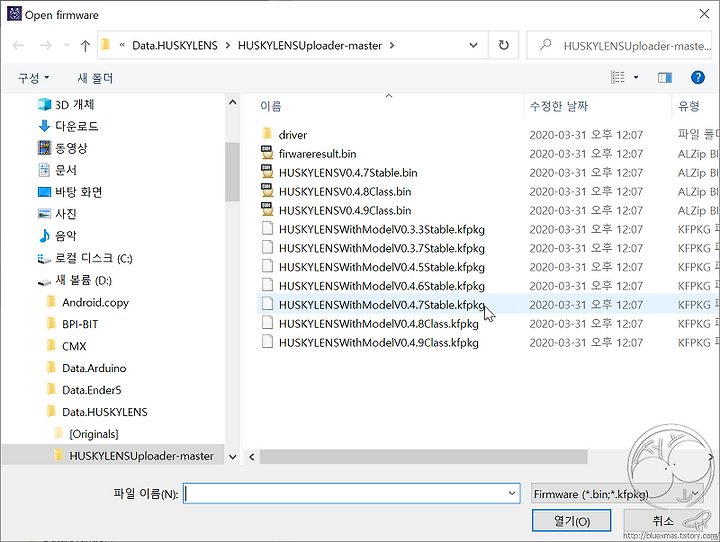Select 동영상 videos folder
Screen dimensions: 720x542
[x=62, y=148]
